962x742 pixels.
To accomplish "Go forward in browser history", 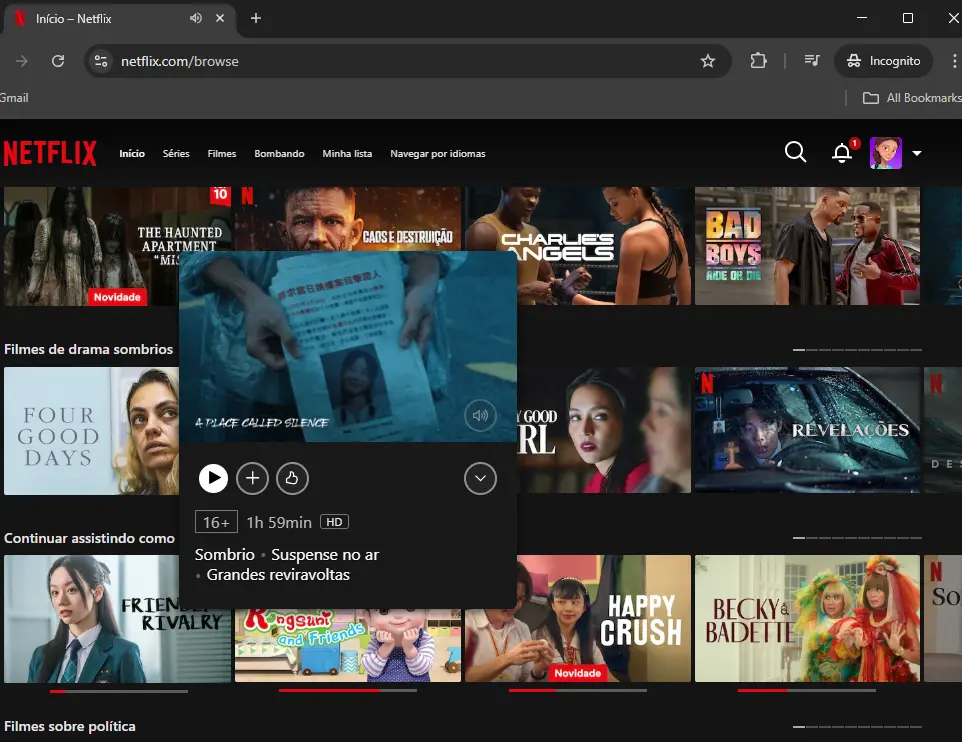I will click(21, 61).
